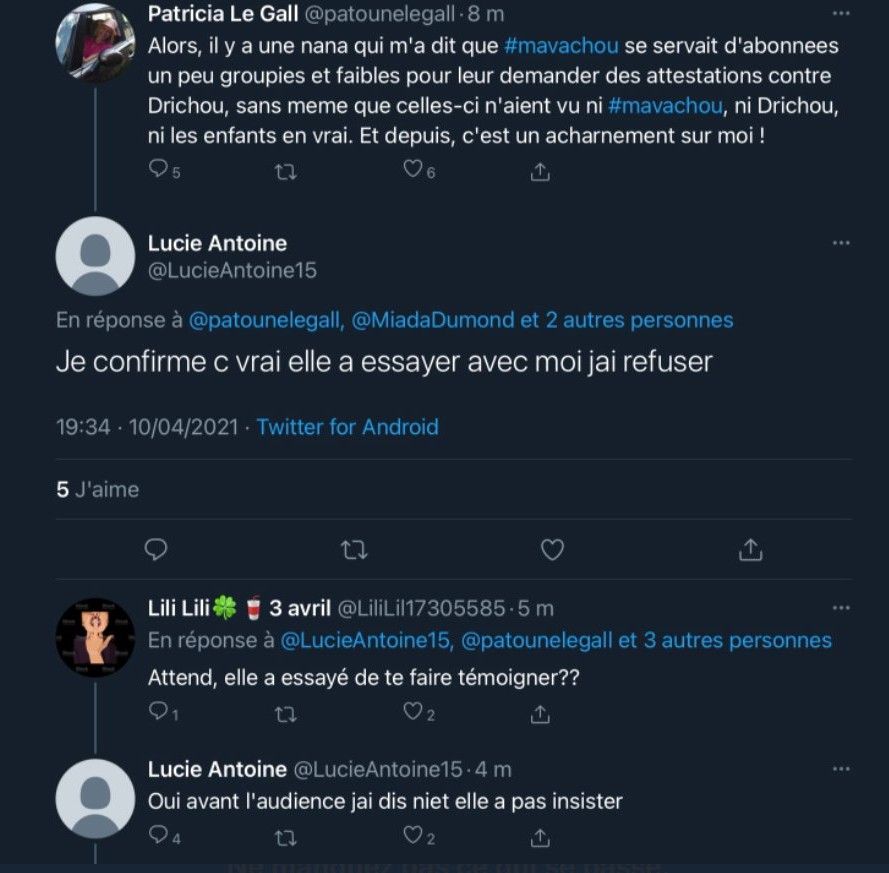The height and width of the screenshot is (873, 889).
Task: Reply to the main Lucie Antoine tweet
Action: pos(156,549)
